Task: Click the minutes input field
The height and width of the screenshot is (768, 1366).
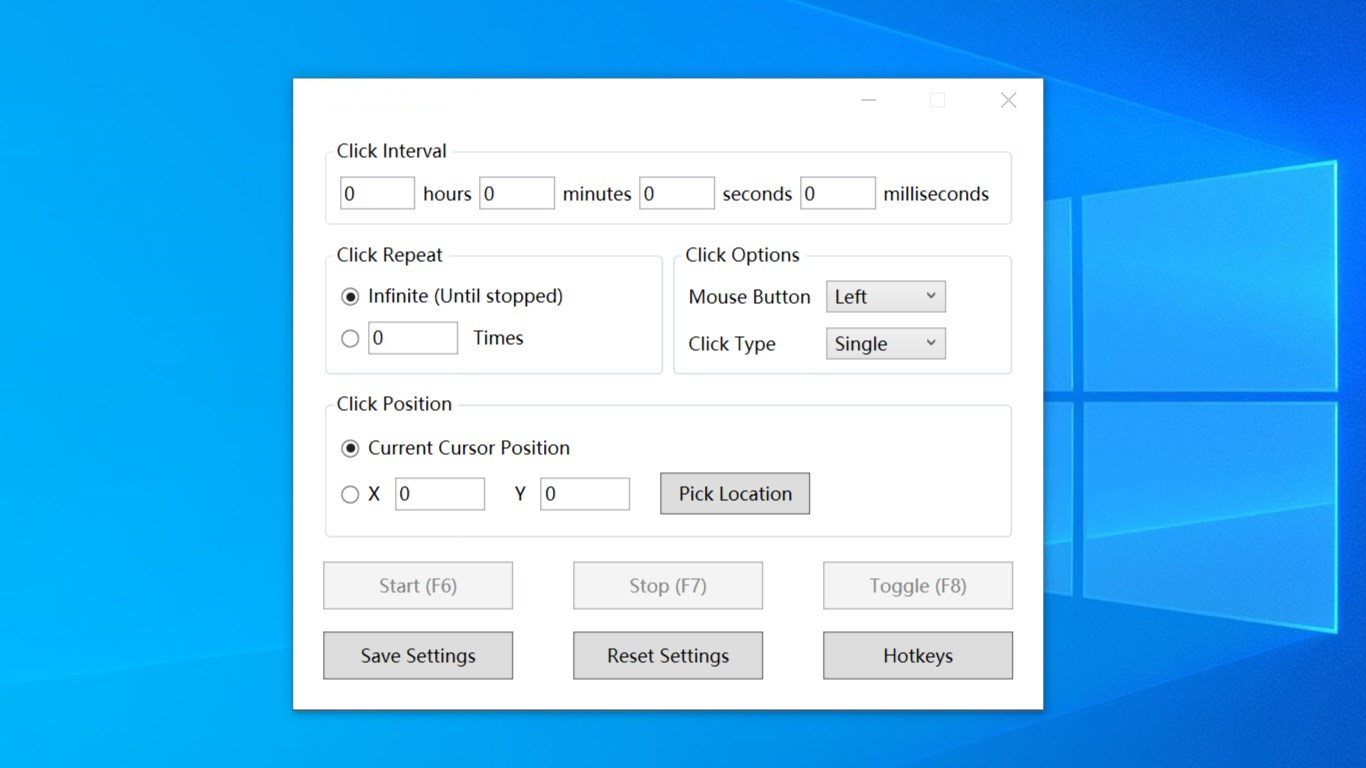Action: [517, 192]
